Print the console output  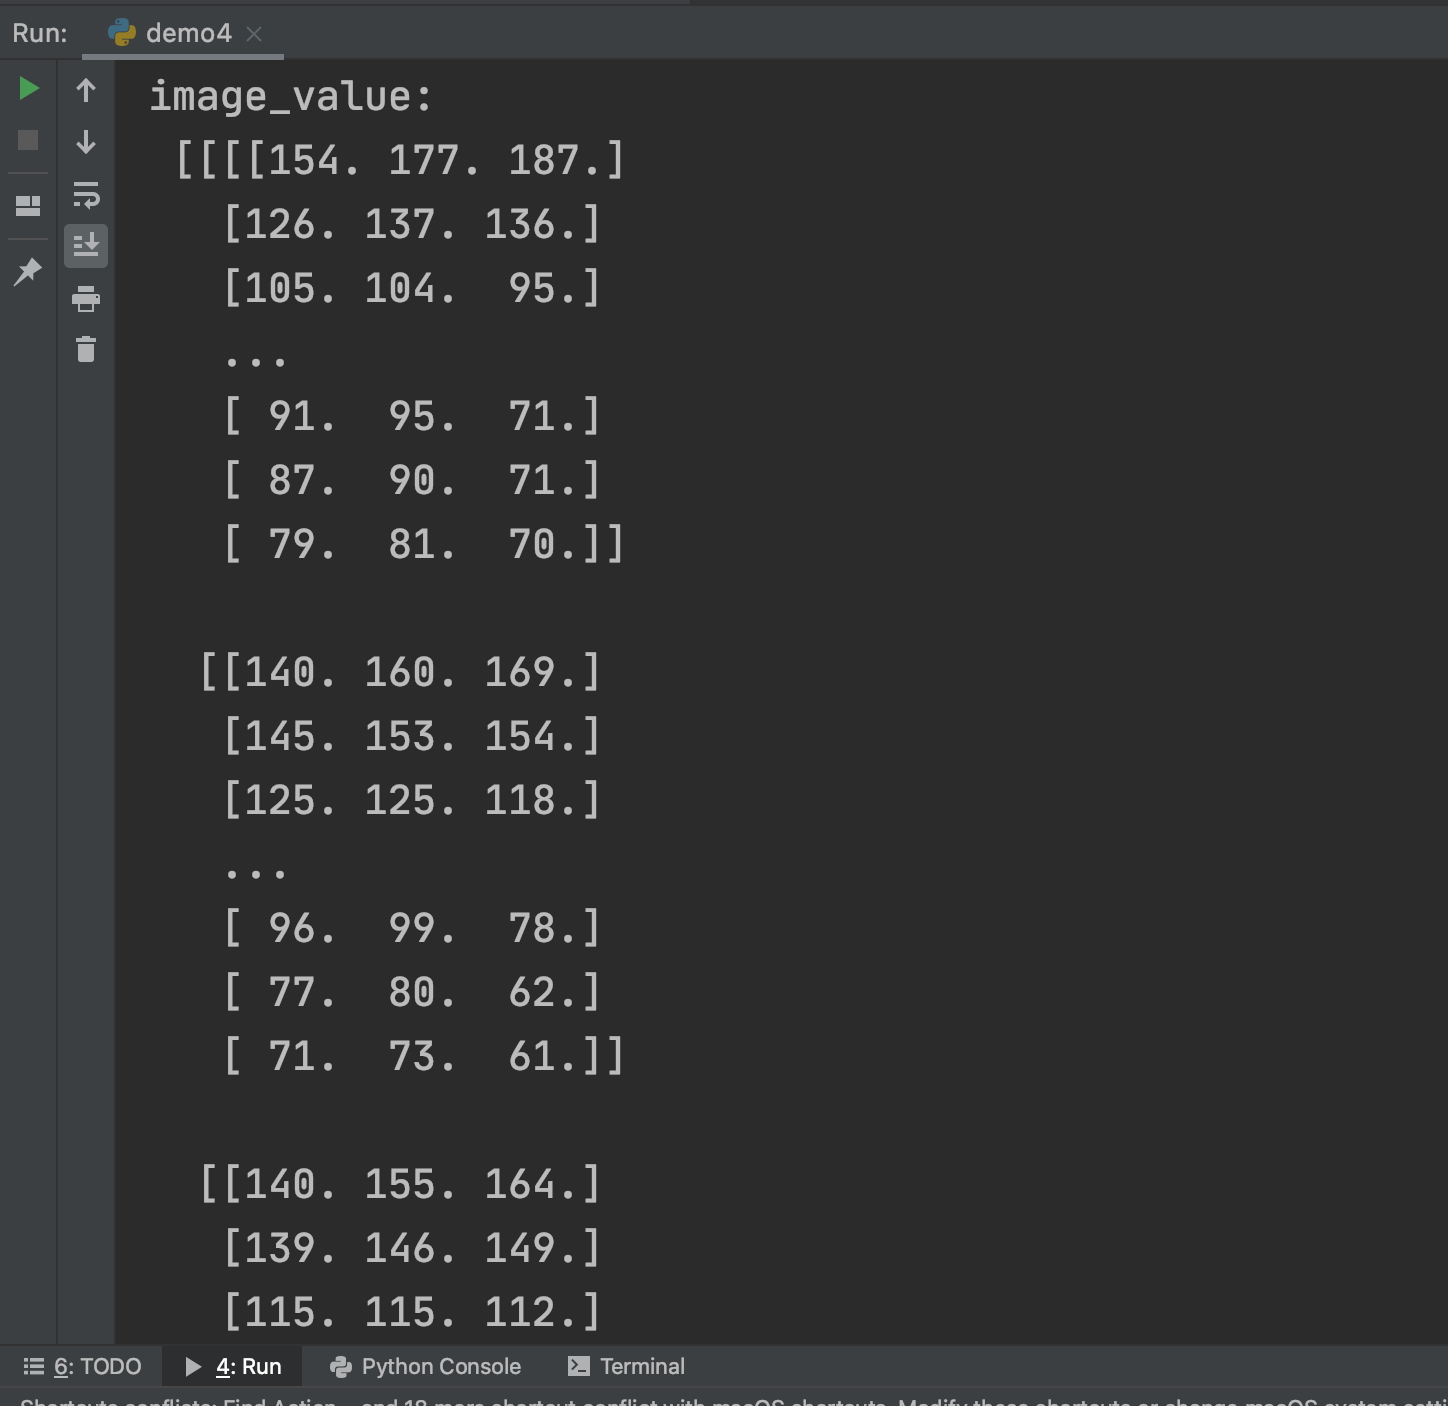pos(86,298)
